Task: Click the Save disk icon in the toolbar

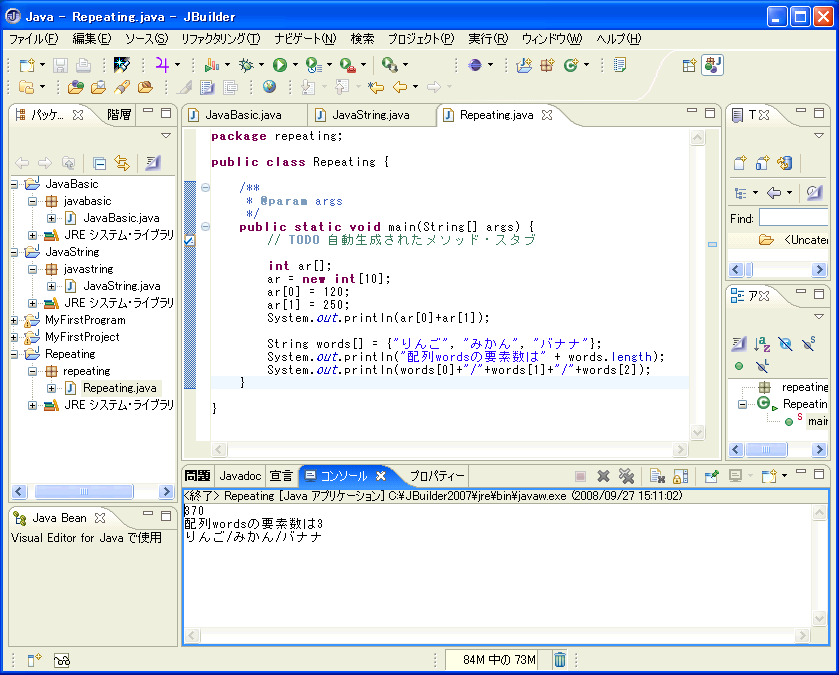Action: [61, 65]
